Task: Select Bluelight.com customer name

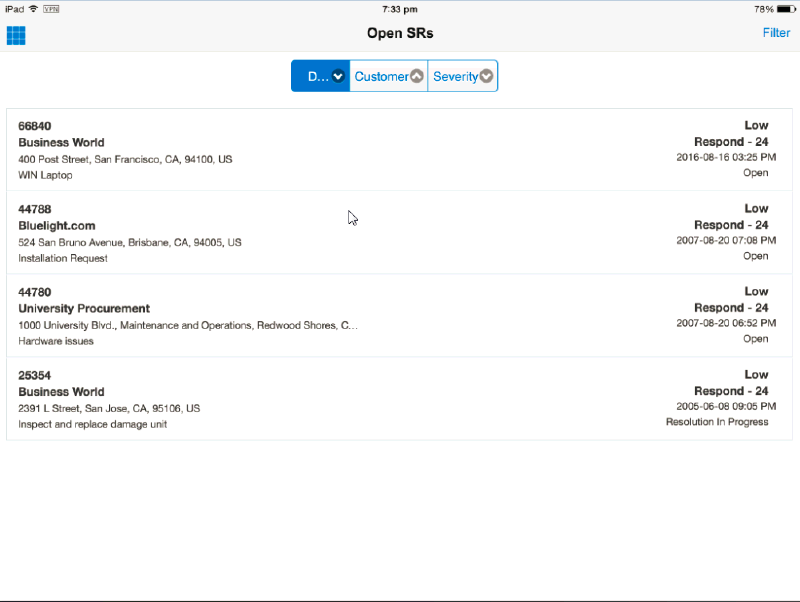Action: coord(57,225)
